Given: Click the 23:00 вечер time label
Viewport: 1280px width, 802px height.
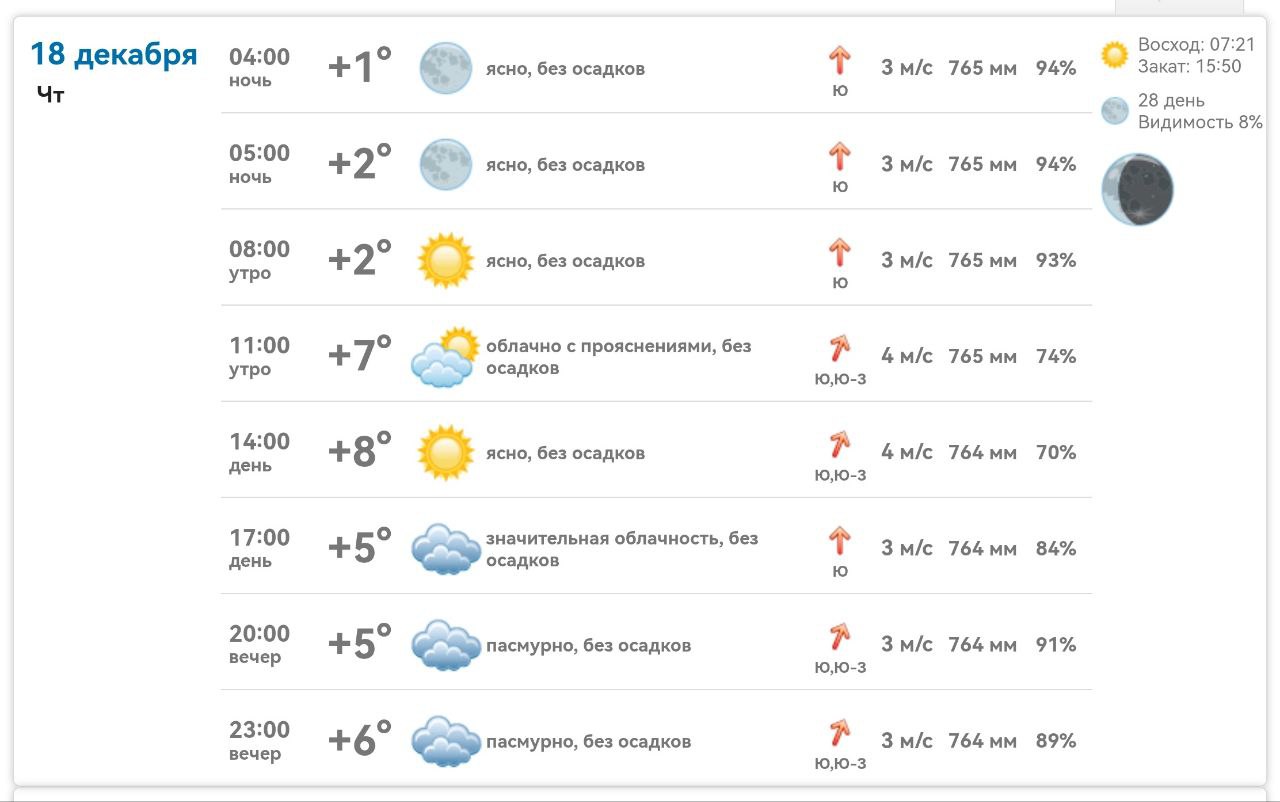Looking at the screenshot, I should click(x=259, y=741).
